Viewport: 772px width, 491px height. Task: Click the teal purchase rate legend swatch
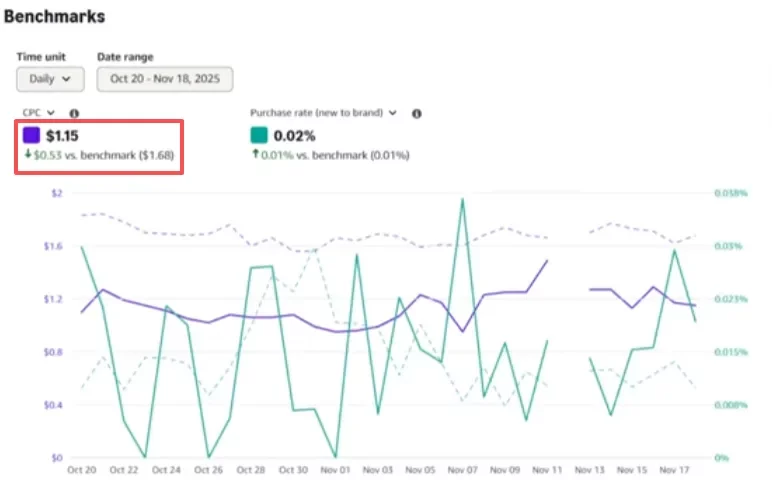point(259,135)
